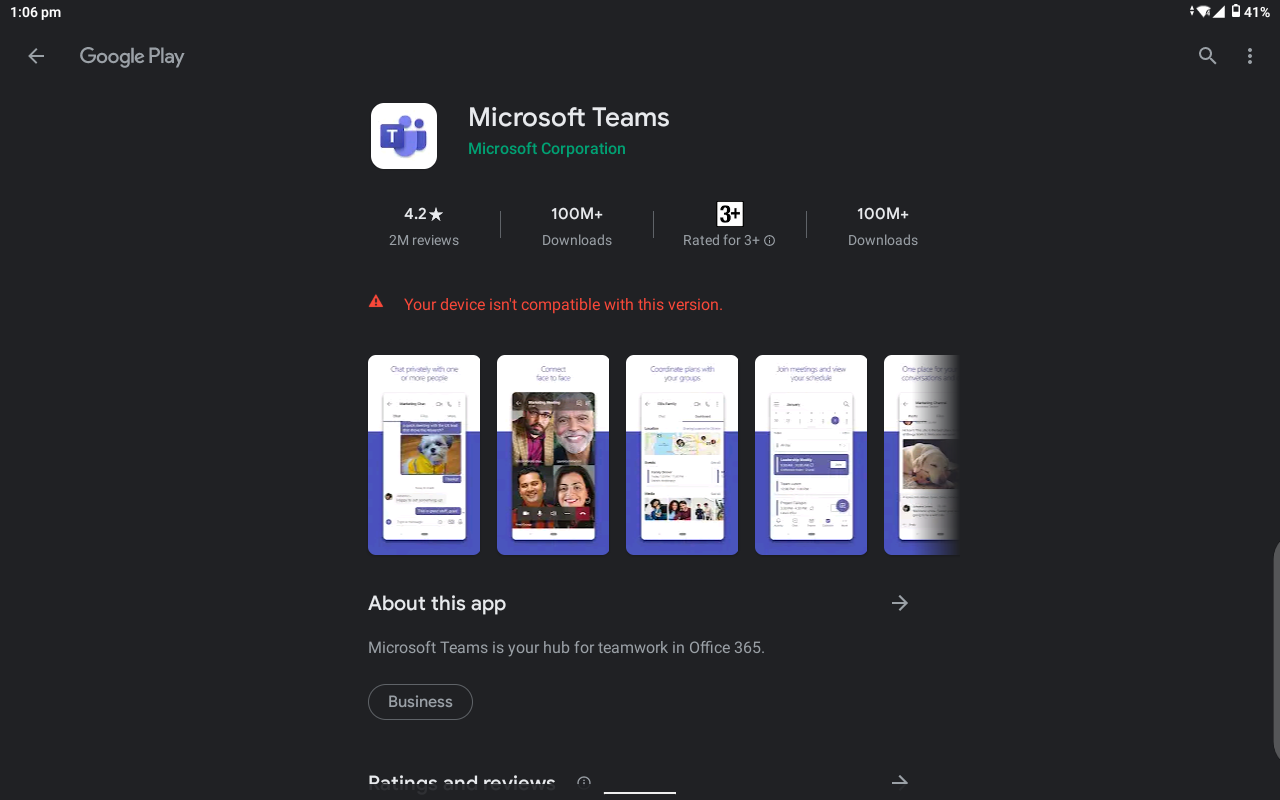Tap the Office 365 description text
The width and height of the screenshot is (1280, 800).
pos(566,647)
